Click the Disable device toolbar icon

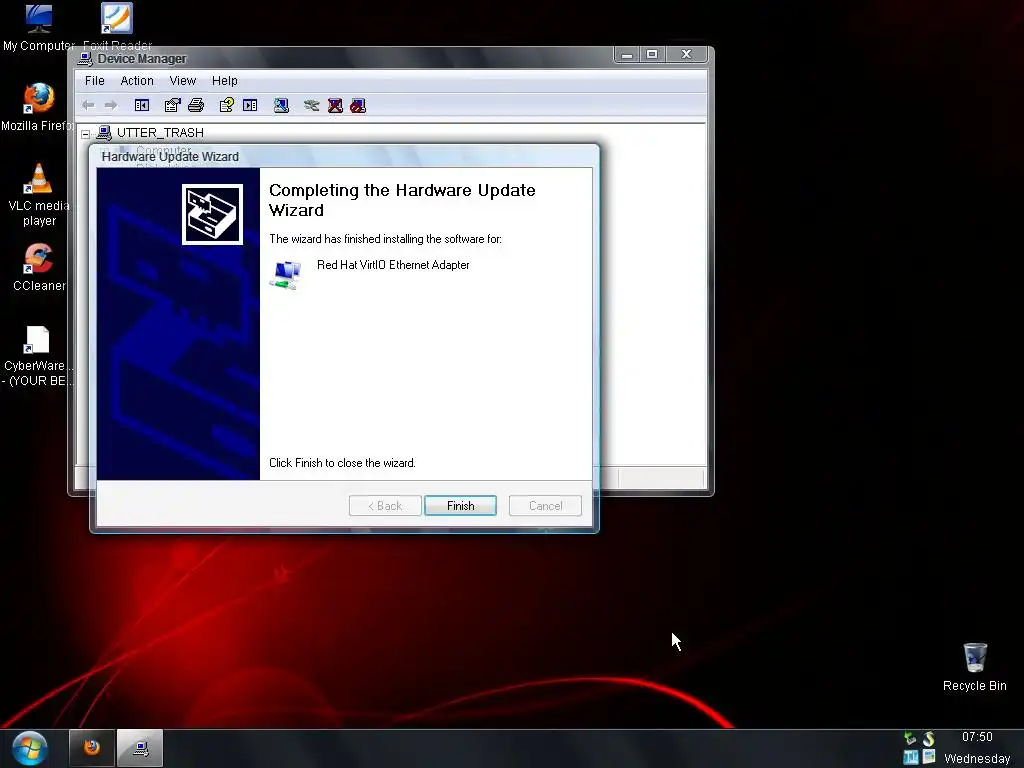click(x=358, y=105)
